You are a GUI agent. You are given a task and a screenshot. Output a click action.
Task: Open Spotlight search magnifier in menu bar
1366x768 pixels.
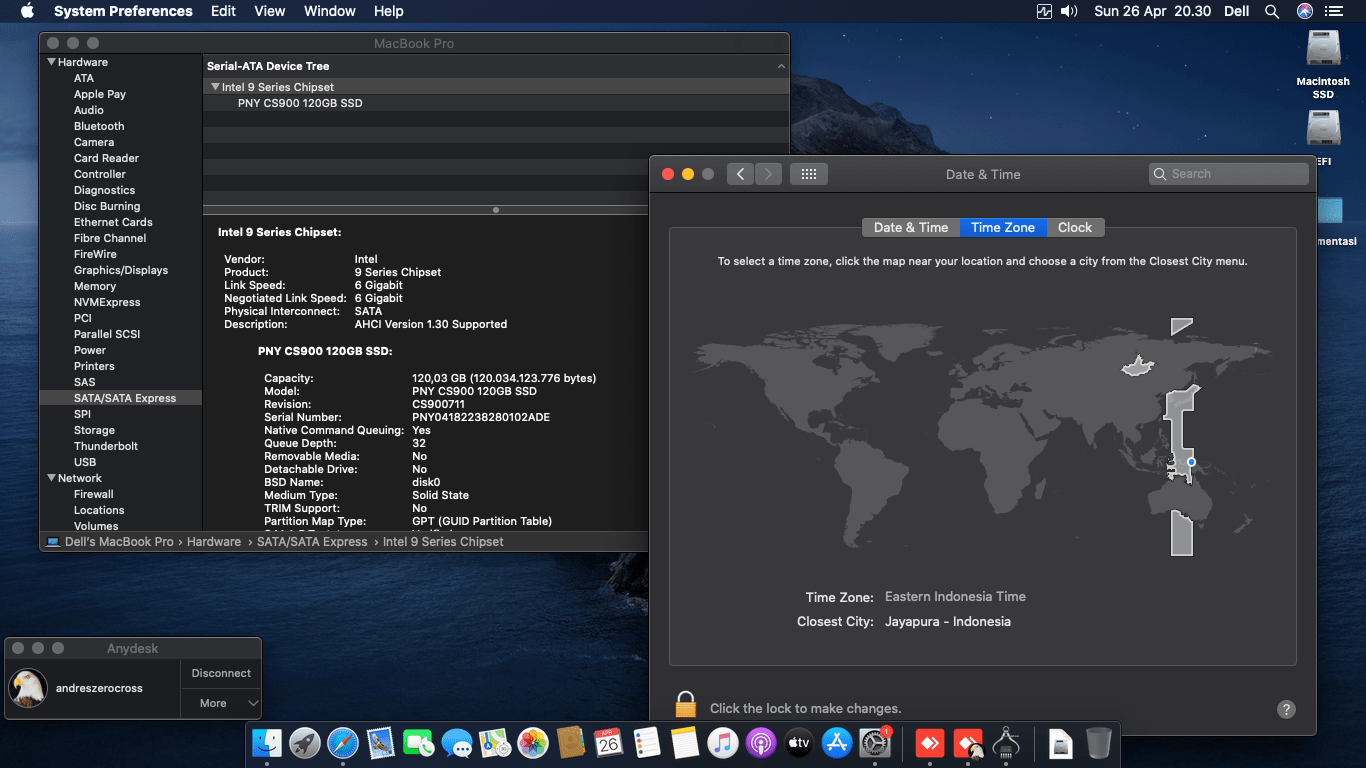(x=1272, y=11)
